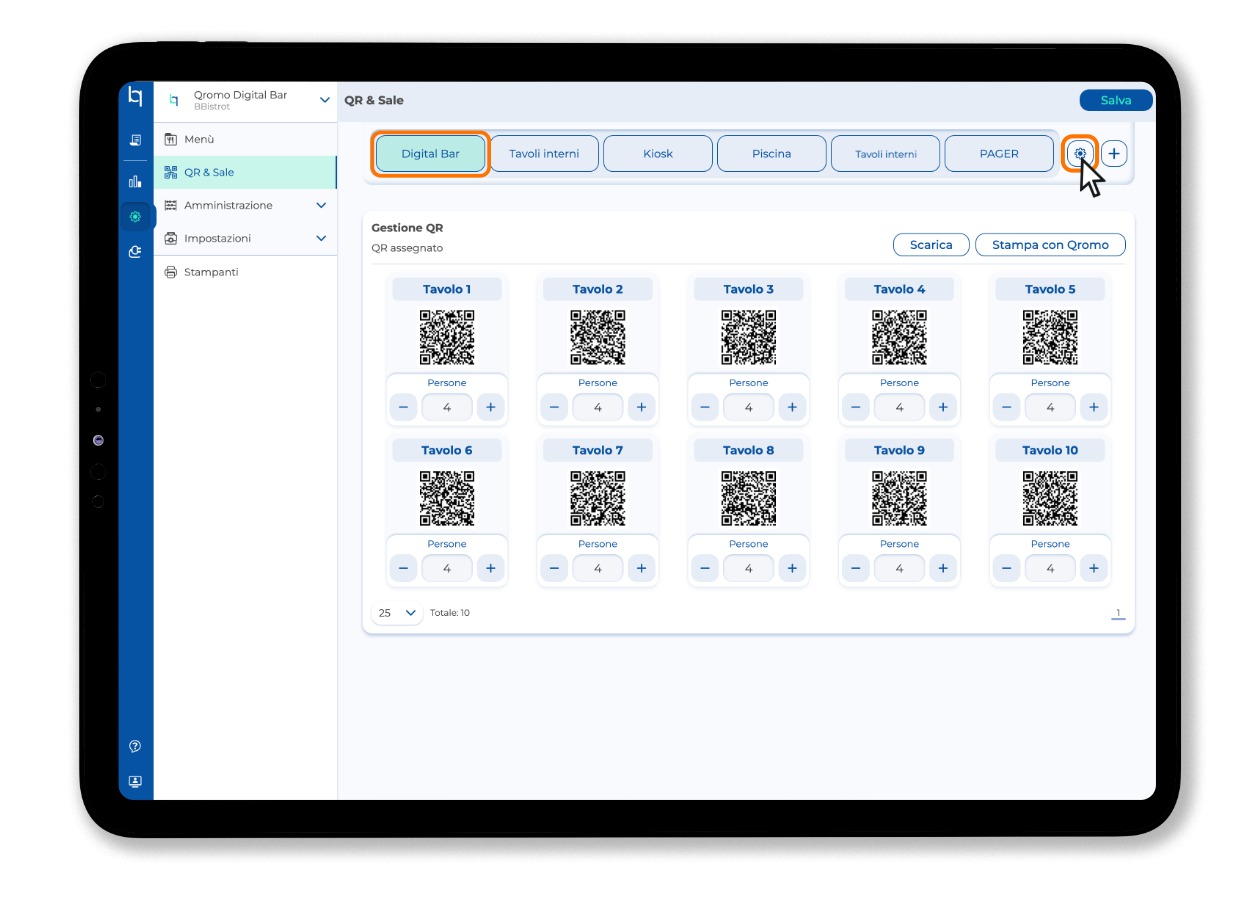Increase persons for Tavolo 9
Screen dimensions: 1250x920
coord(943,568)
